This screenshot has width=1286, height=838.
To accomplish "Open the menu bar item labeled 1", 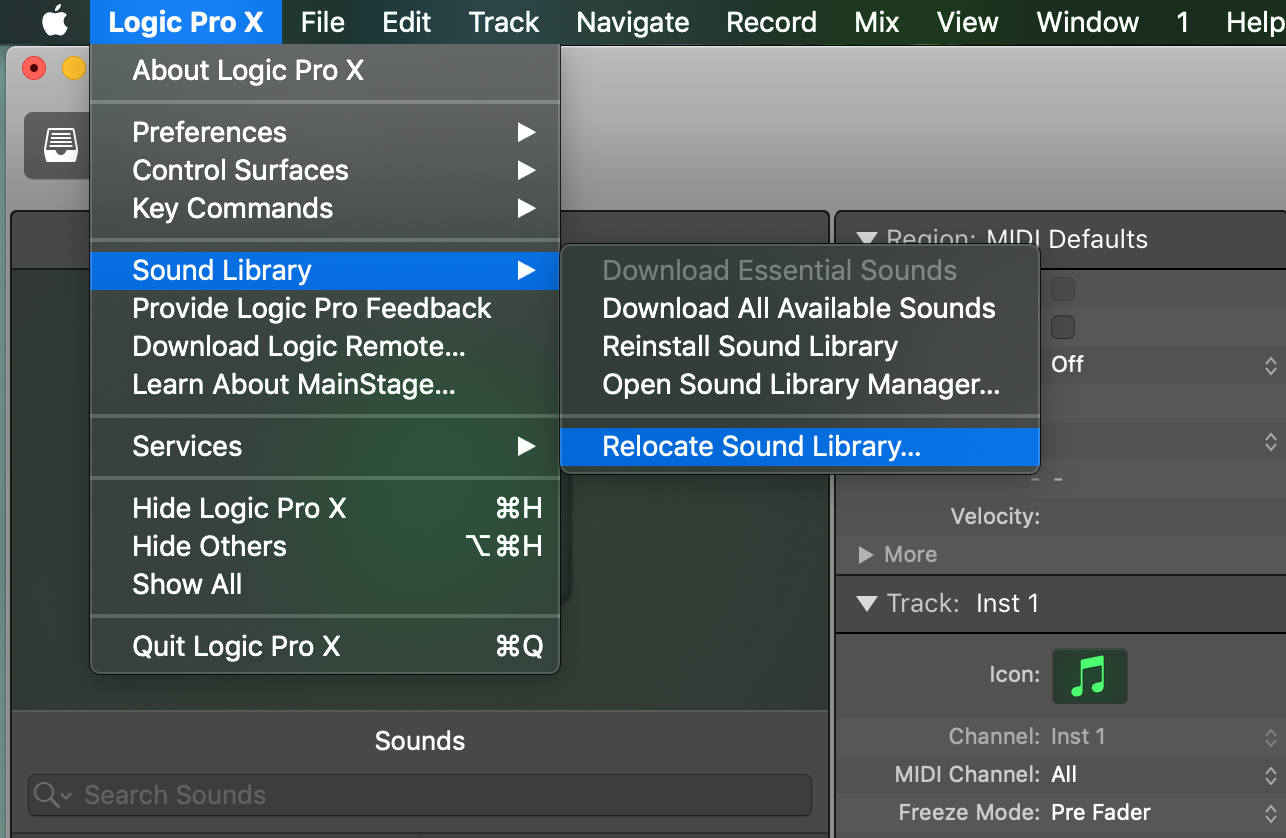I will [x=1182, y=22].
